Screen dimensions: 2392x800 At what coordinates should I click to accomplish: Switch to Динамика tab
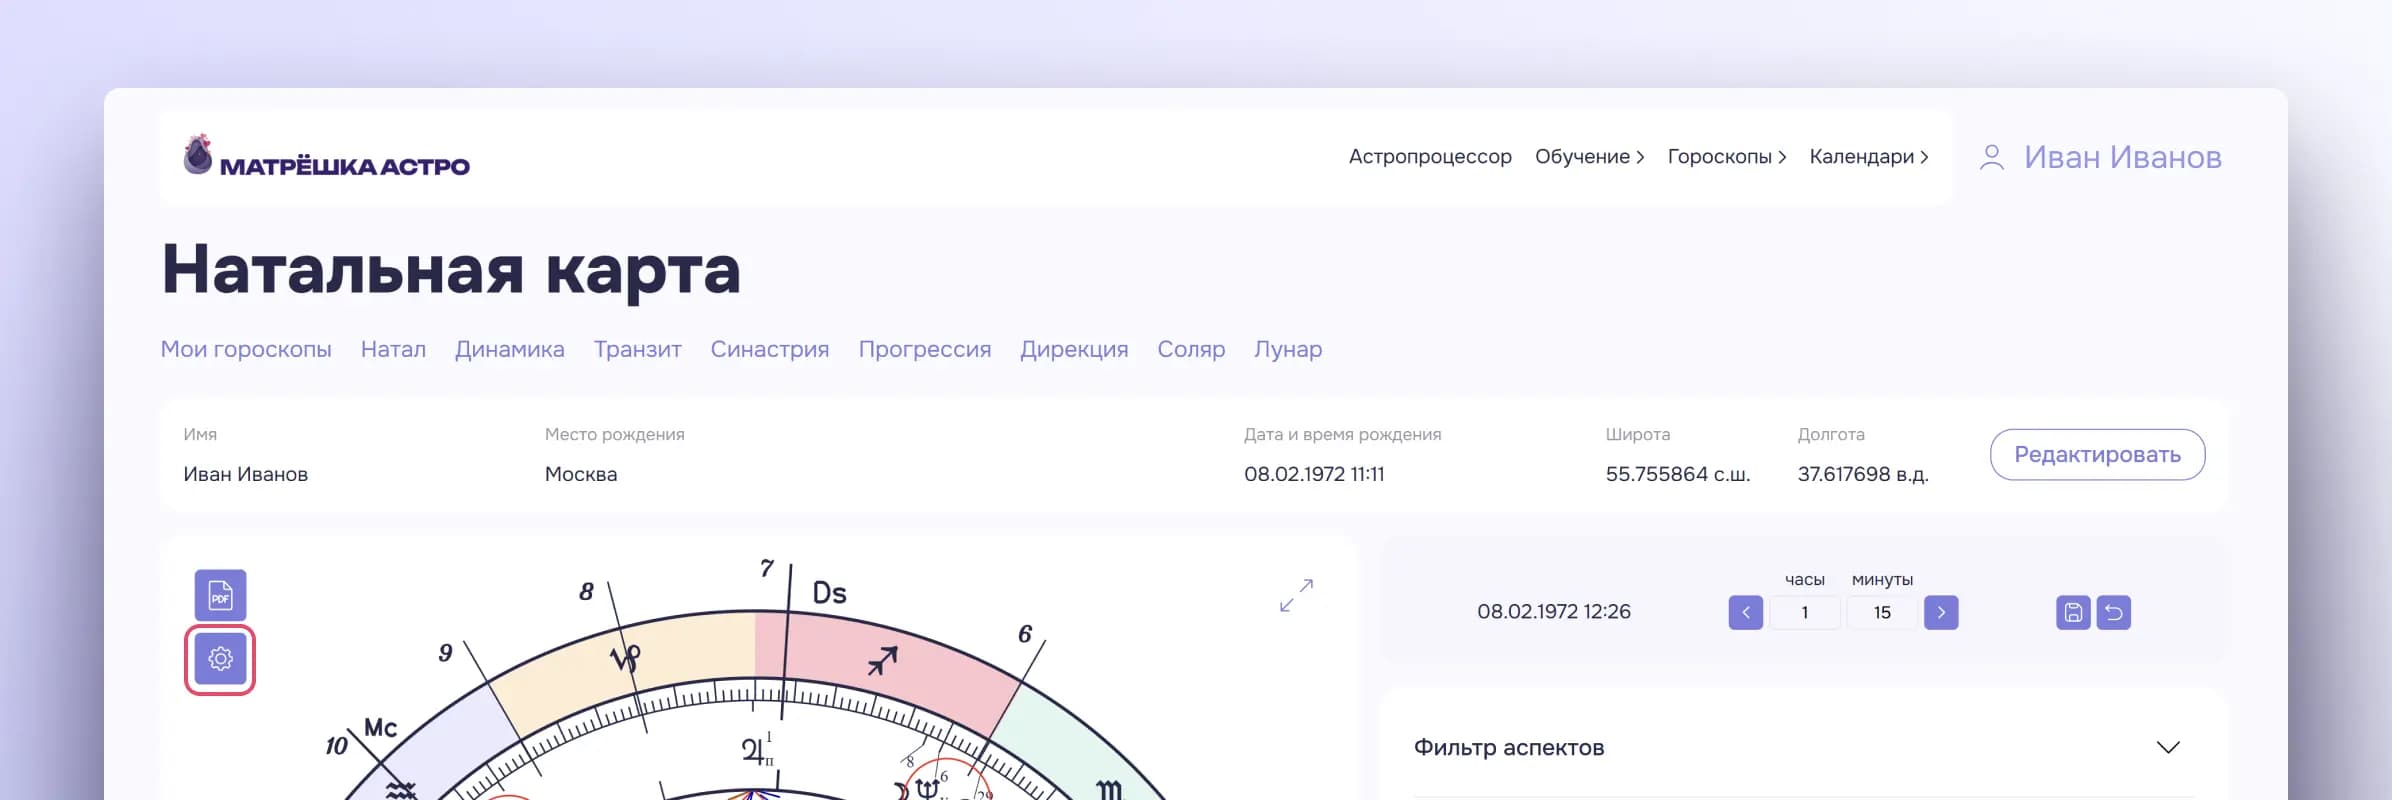tap(510, 349)
